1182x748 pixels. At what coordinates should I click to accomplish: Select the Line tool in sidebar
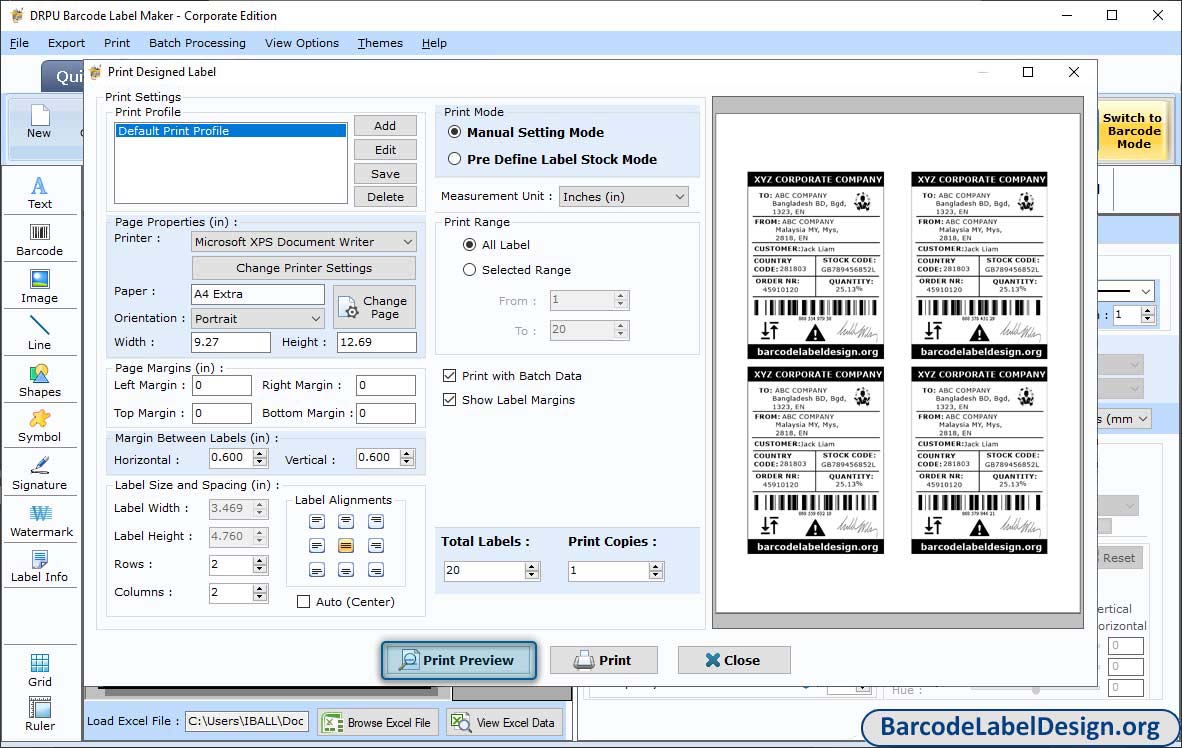[x=39, y=333]
